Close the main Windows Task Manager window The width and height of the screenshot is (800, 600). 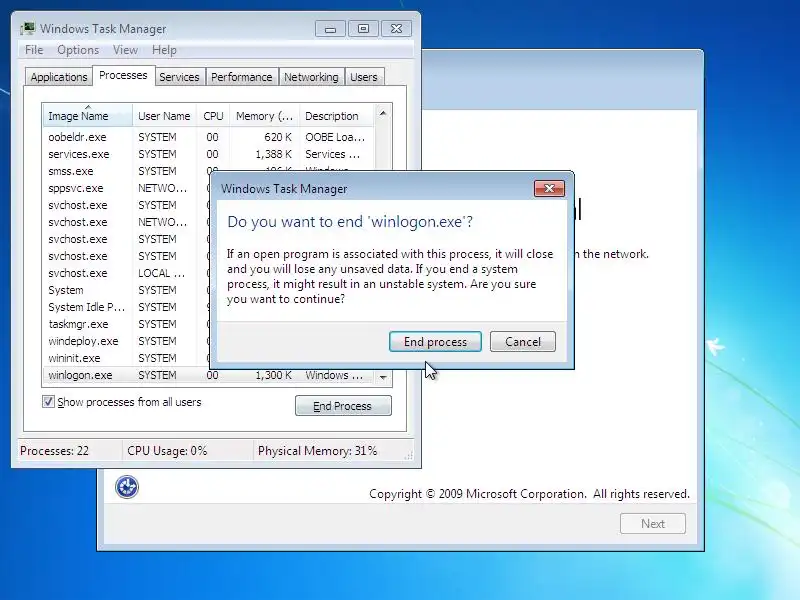point(396,29)
